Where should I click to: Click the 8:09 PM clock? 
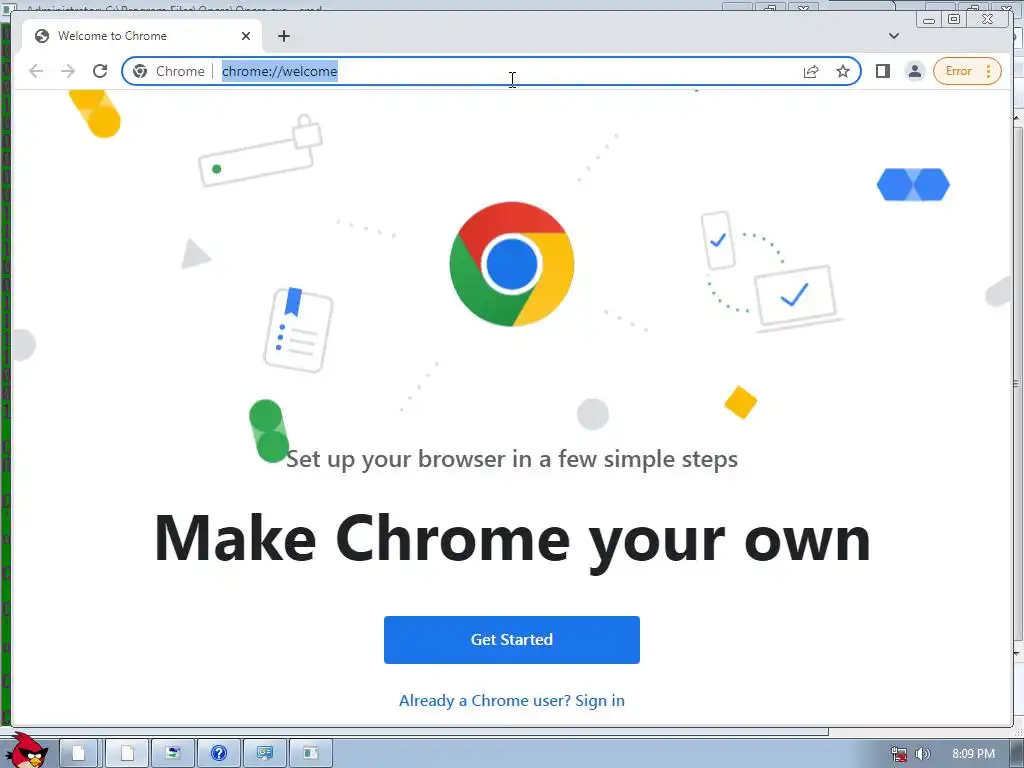pos(973,754)
